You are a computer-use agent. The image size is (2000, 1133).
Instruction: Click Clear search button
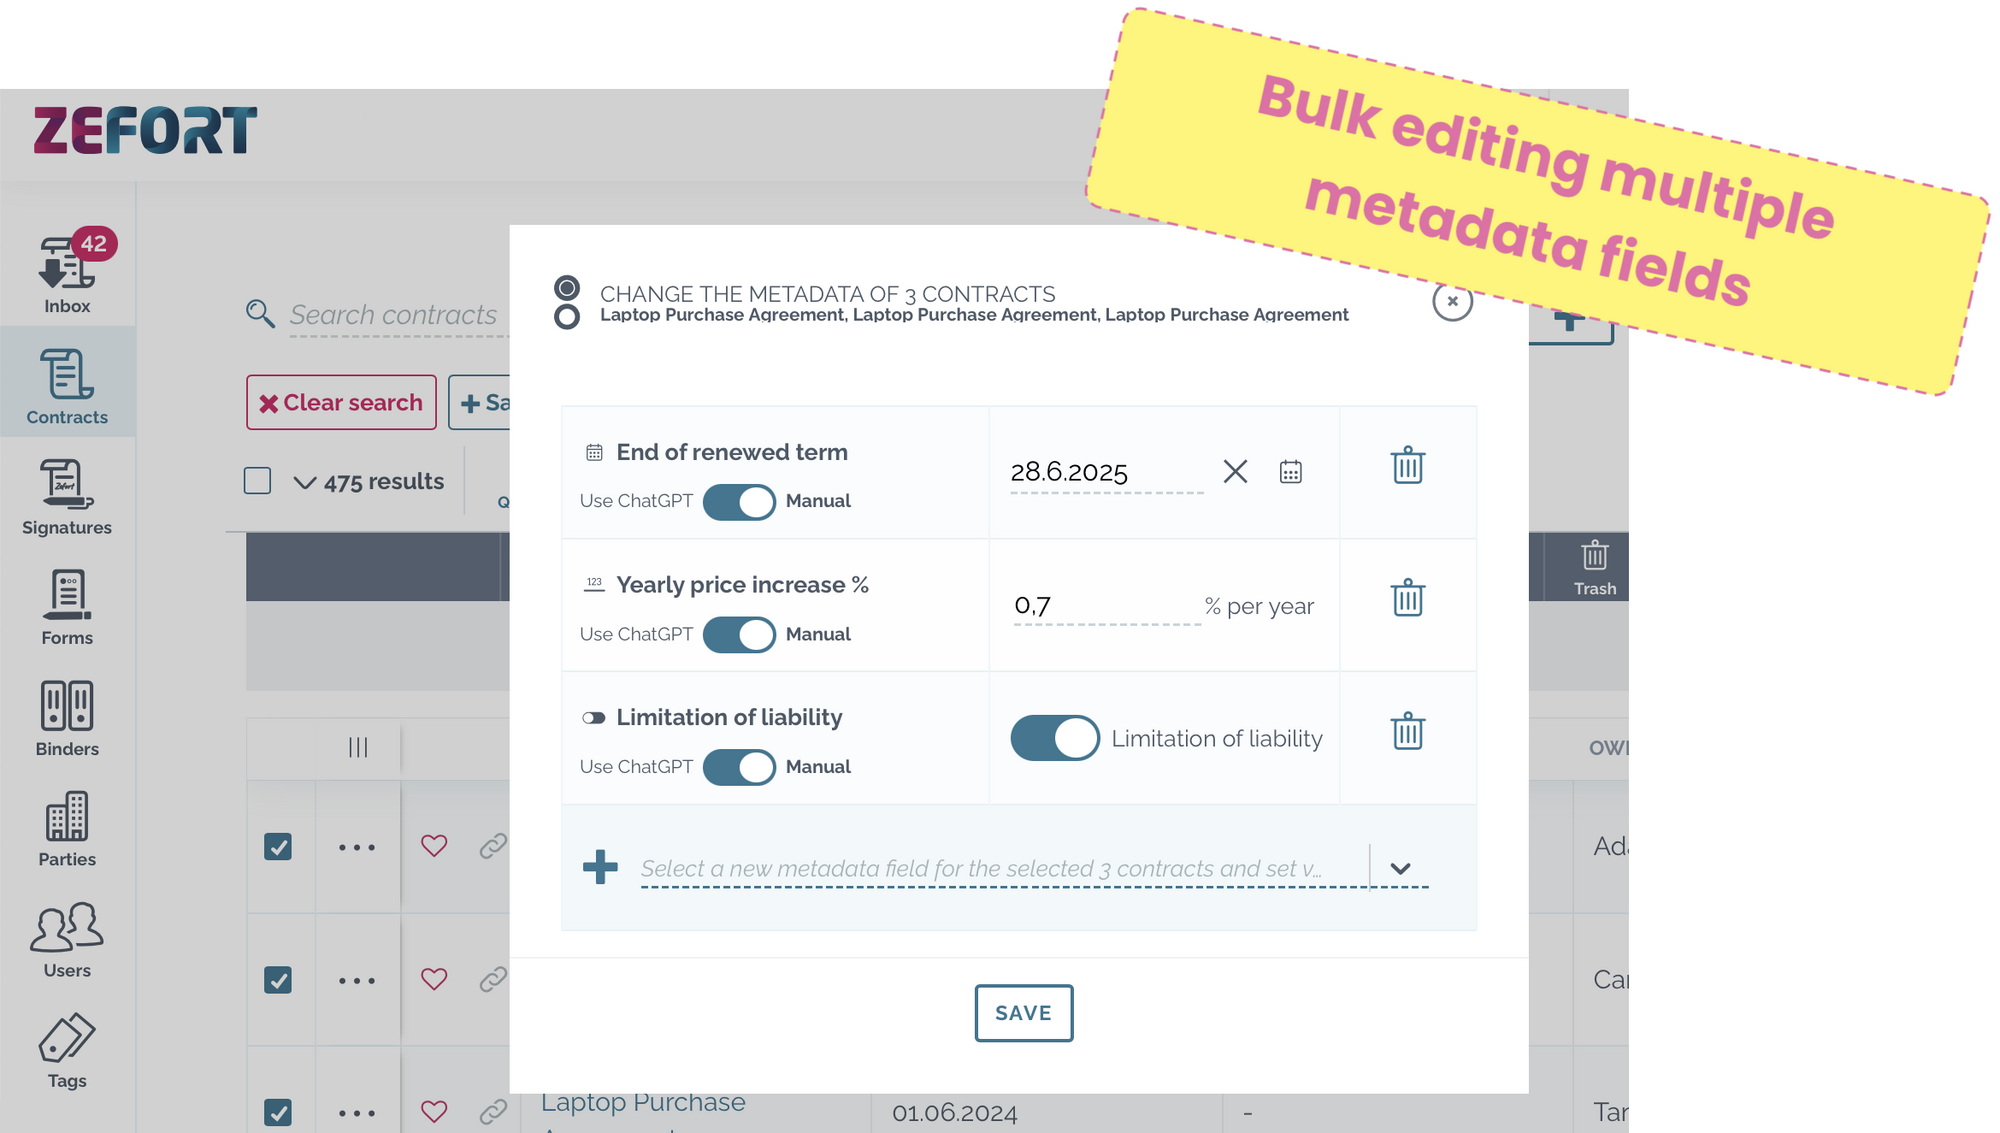click(342, 402)
